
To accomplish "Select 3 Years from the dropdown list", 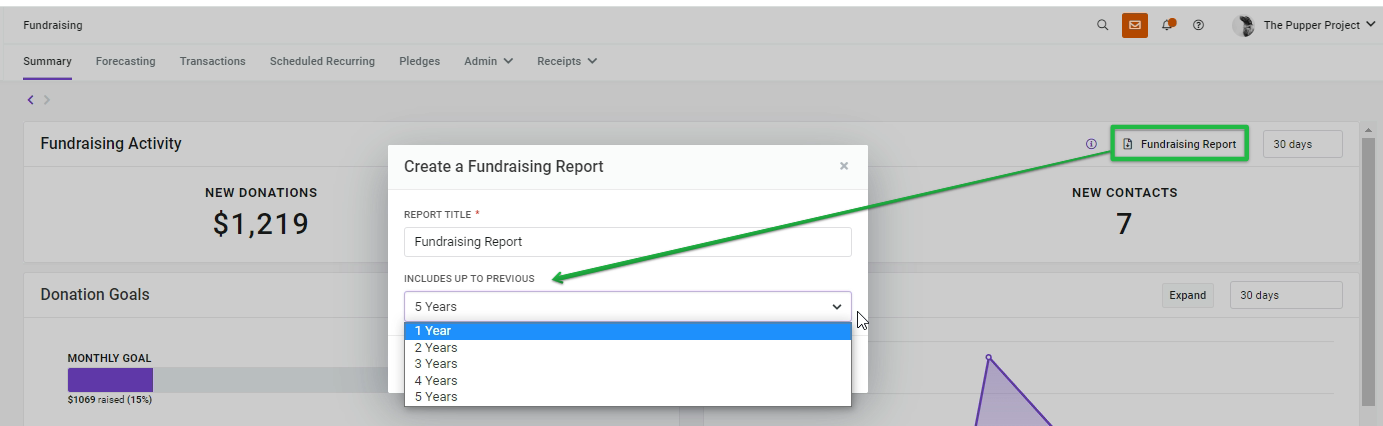I will click(628, 364).
